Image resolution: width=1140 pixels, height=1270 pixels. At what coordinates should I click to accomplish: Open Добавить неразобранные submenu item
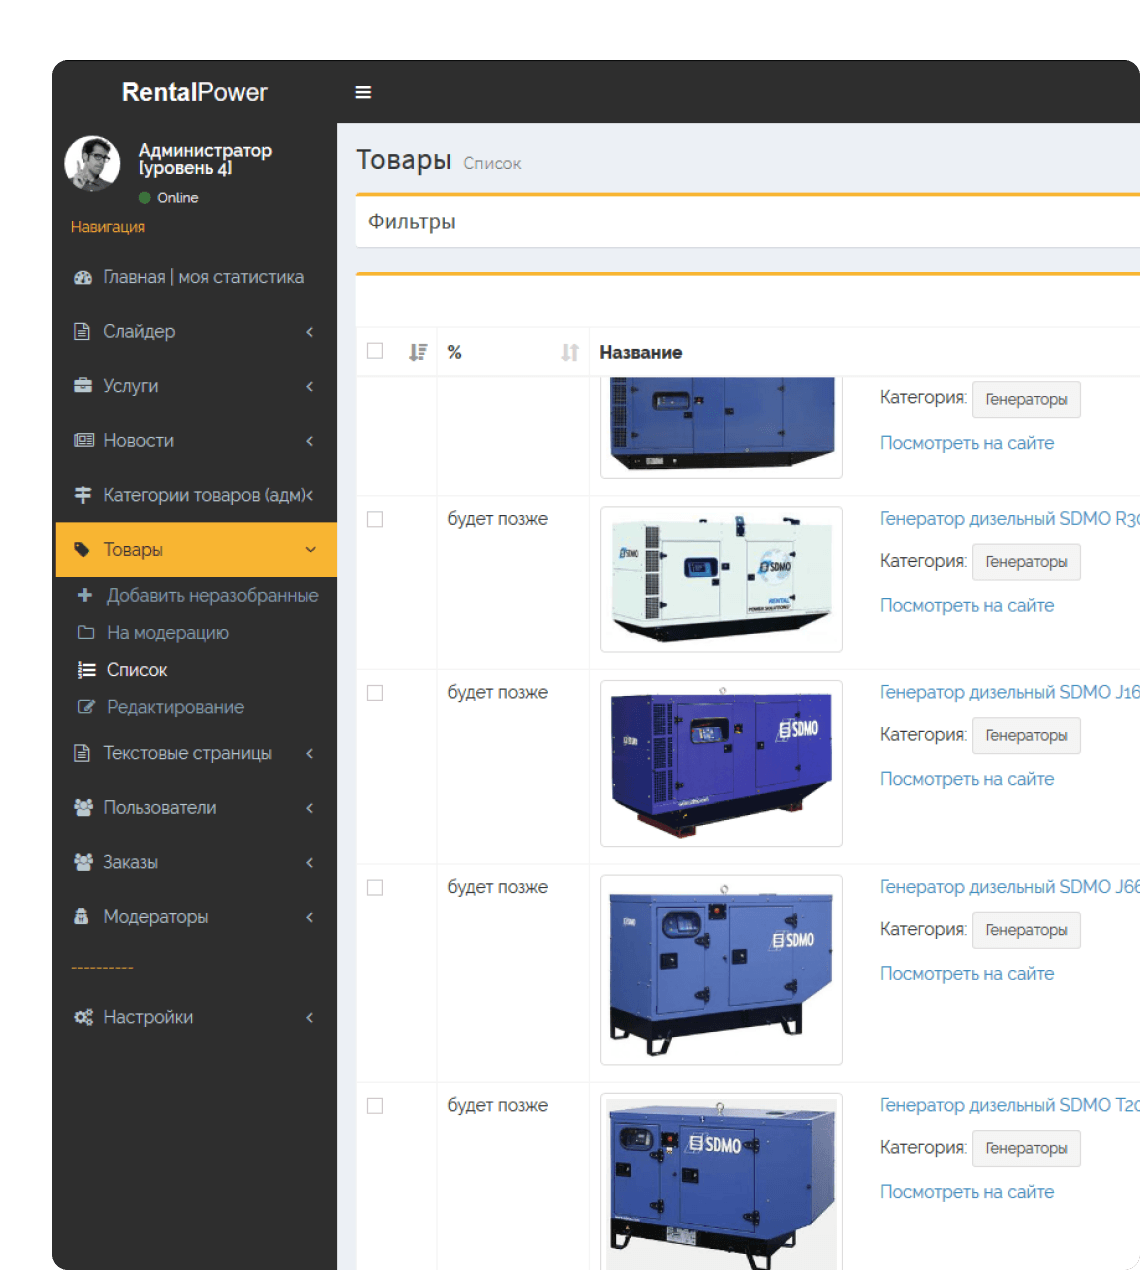[x=196, y=595]
